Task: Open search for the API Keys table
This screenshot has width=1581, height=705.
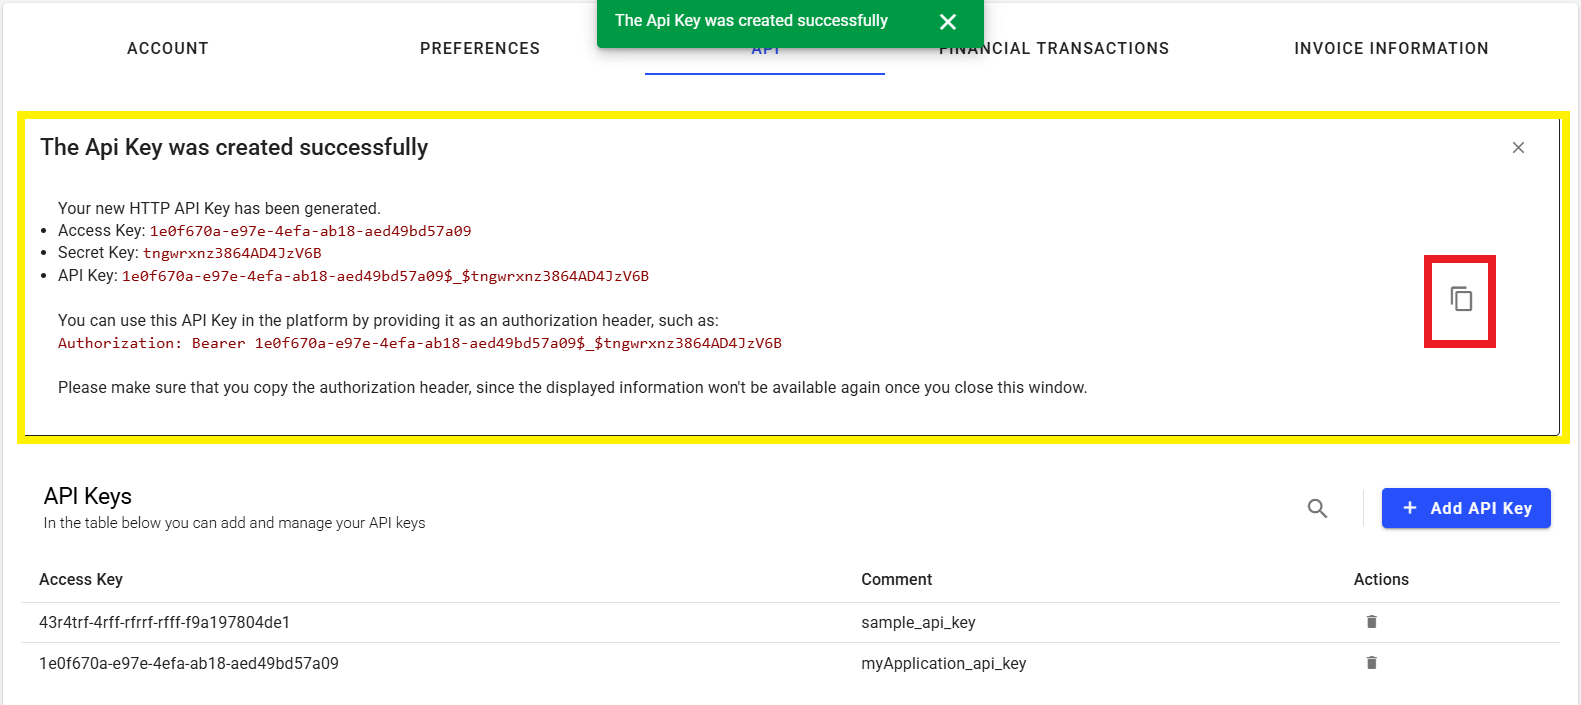Action: (1317, 508)
